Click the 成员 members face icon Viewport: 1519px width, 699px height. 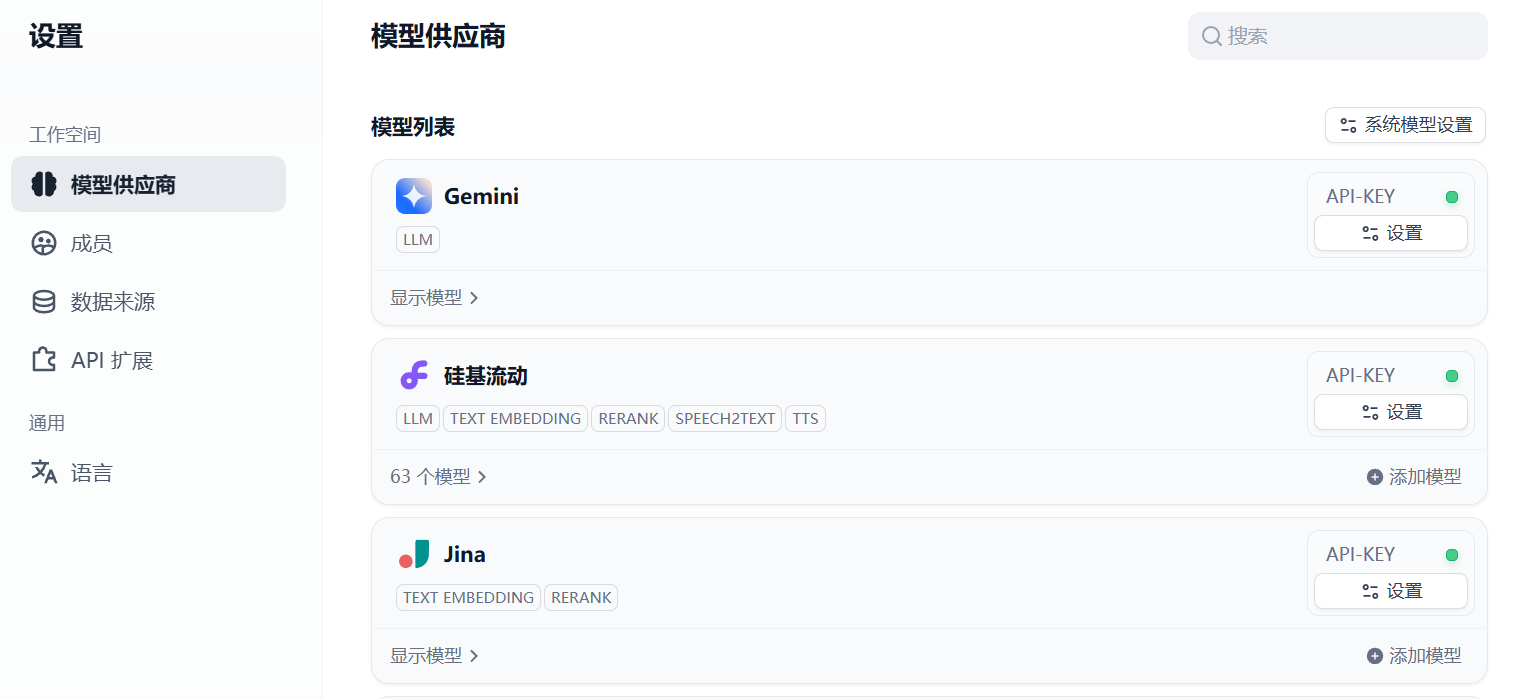(x=44, y=244)
